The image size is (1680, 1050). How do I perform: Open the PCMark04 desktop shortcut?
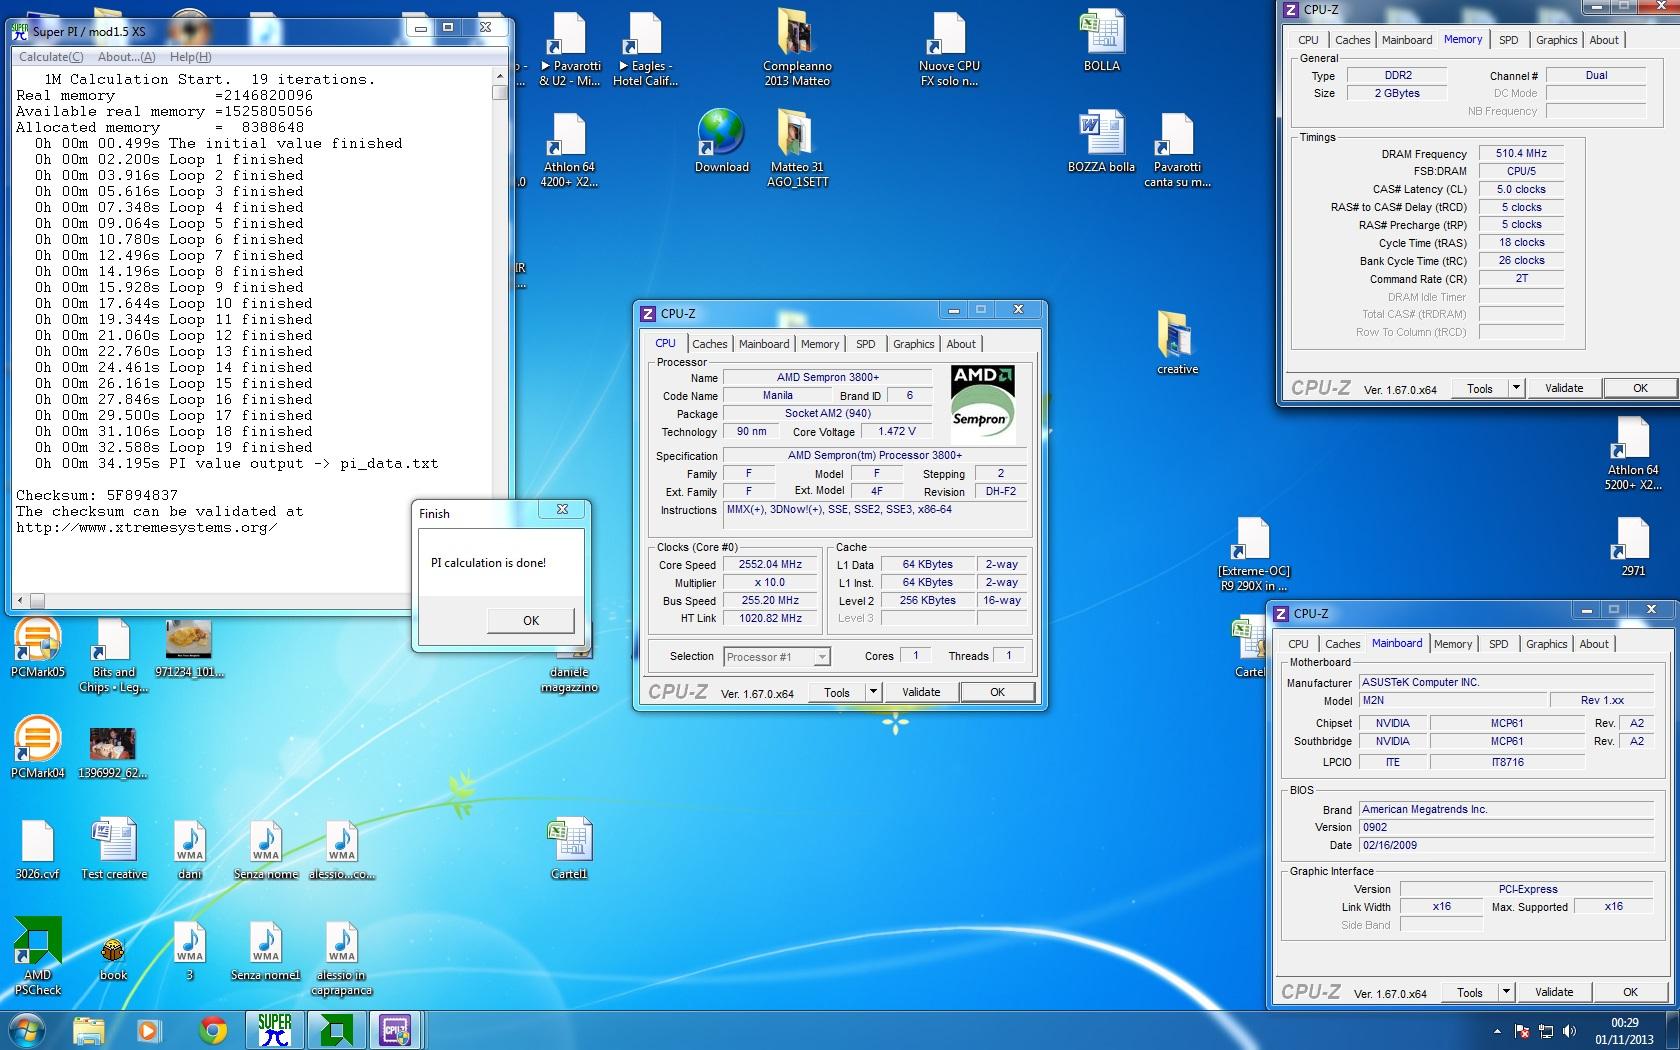pyautogui.click(x=37, y=747)
